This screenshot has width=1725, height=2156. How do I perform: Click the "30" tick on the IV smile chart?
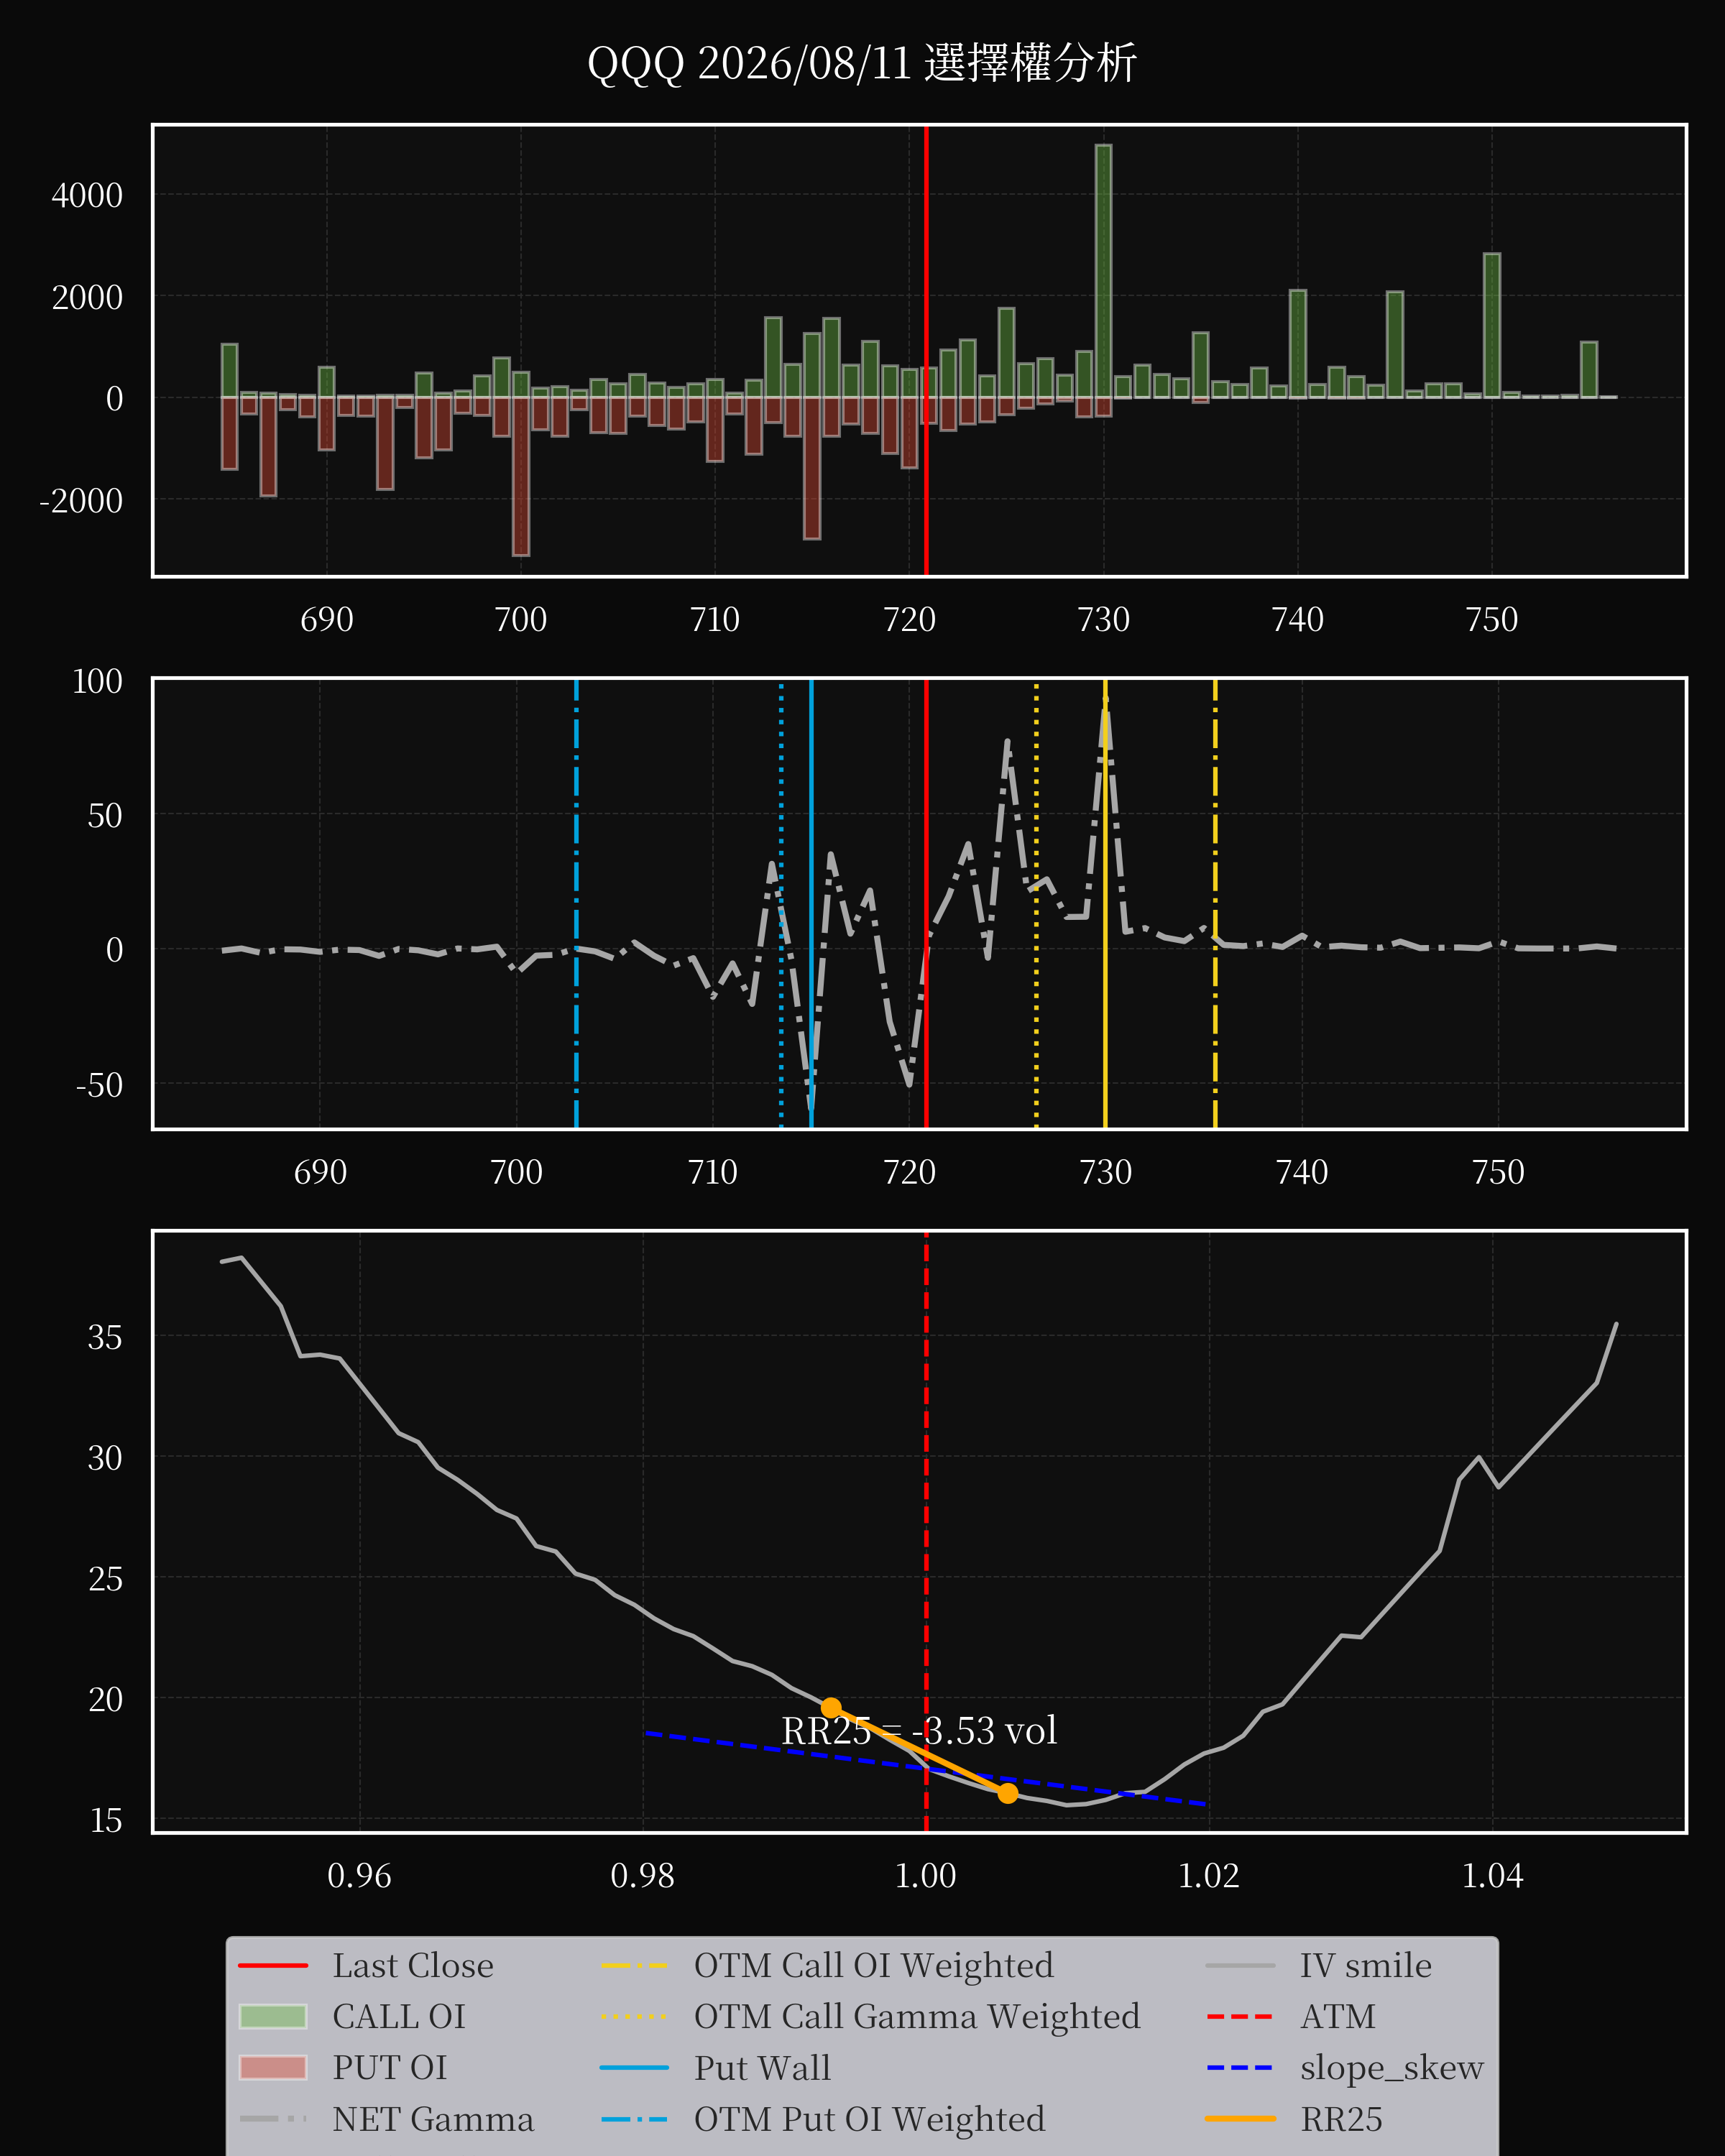point(105,1459)
